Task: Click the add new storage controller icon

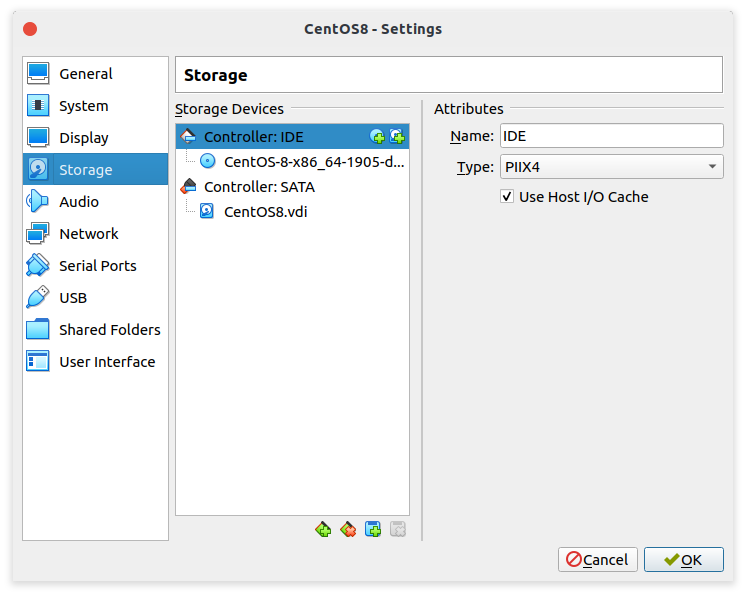Action: click(323, 529)
